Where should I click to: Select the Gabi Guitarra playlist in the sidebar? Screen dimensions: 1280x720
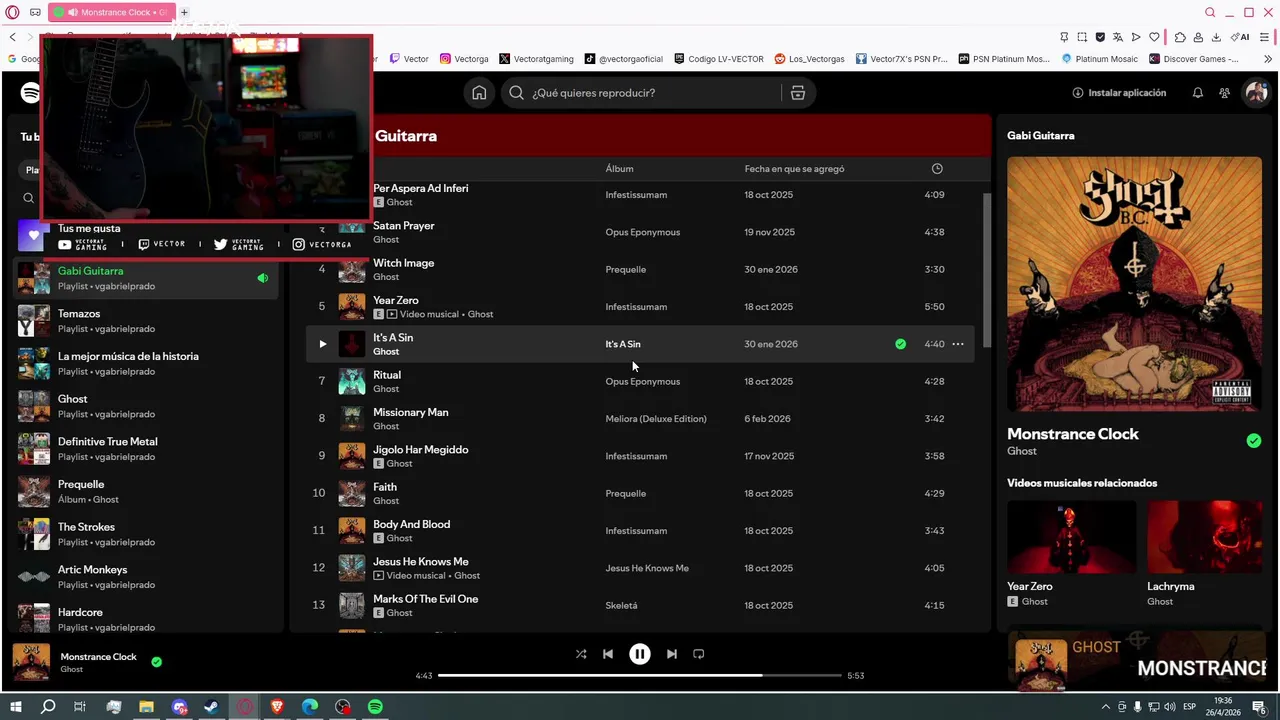point(145,279)
